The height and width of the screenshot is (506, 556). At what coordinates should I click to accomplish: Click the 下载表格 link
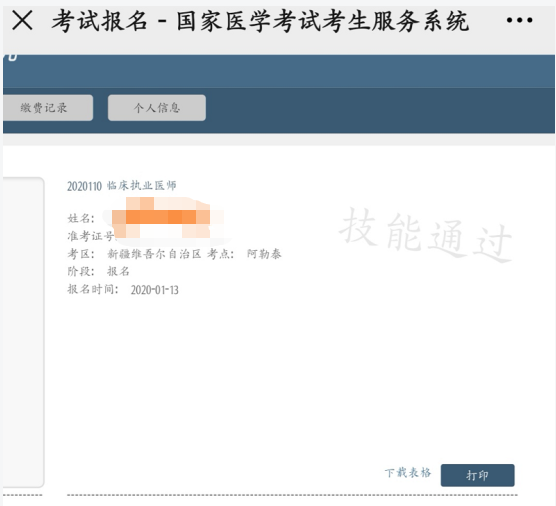408,473
